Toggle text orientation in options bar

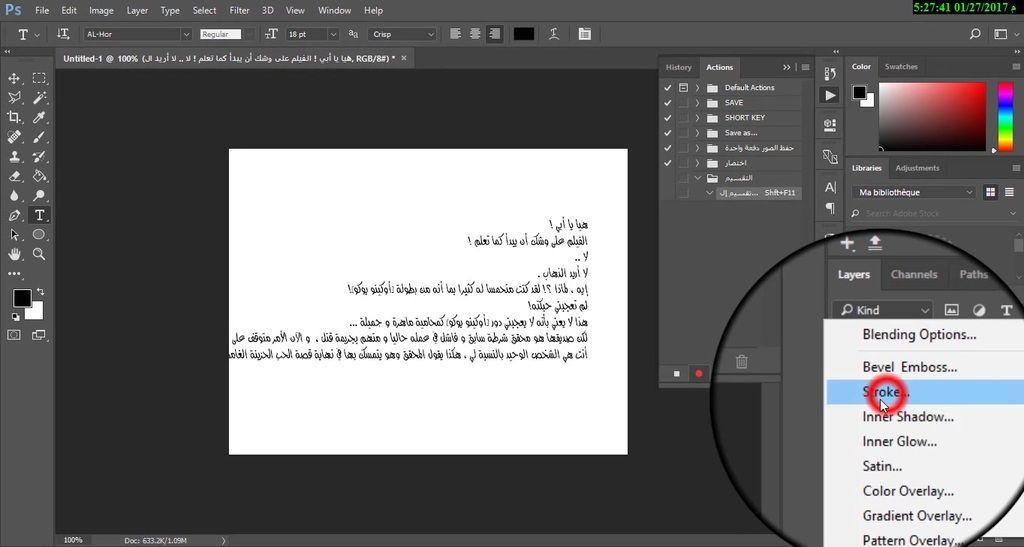tap(63, 34)
